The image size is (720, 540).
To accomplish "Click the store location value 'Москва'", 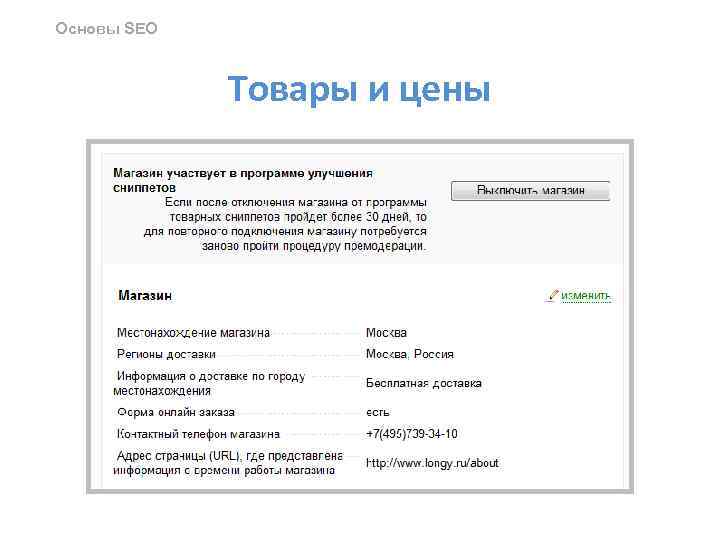I will coord(386,333).
